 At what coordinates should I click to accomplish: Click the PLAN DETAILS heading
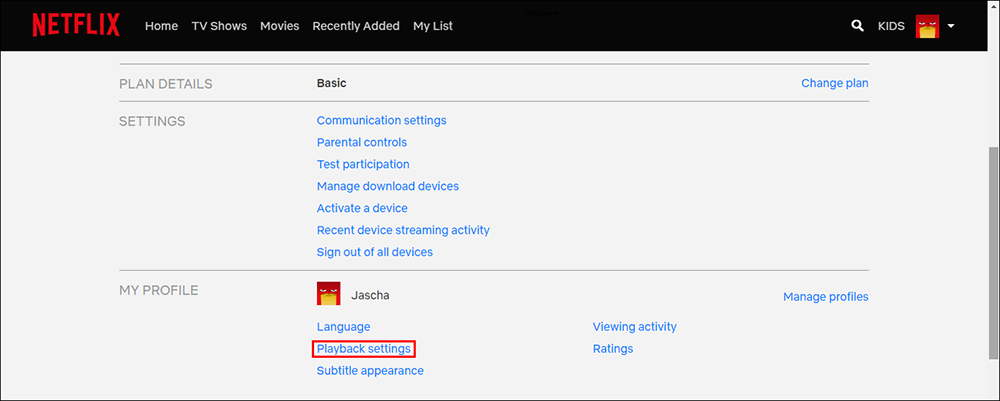pos(166,84)
